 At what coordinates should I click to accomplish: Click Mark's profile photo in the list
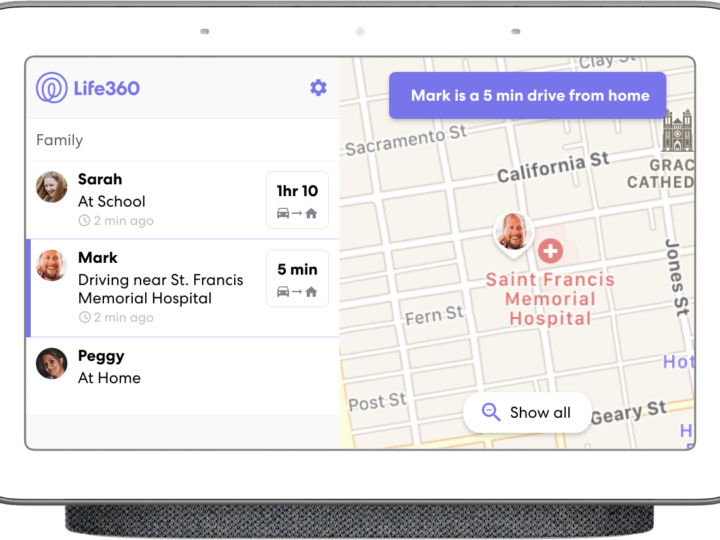click(x=52, y=265)
